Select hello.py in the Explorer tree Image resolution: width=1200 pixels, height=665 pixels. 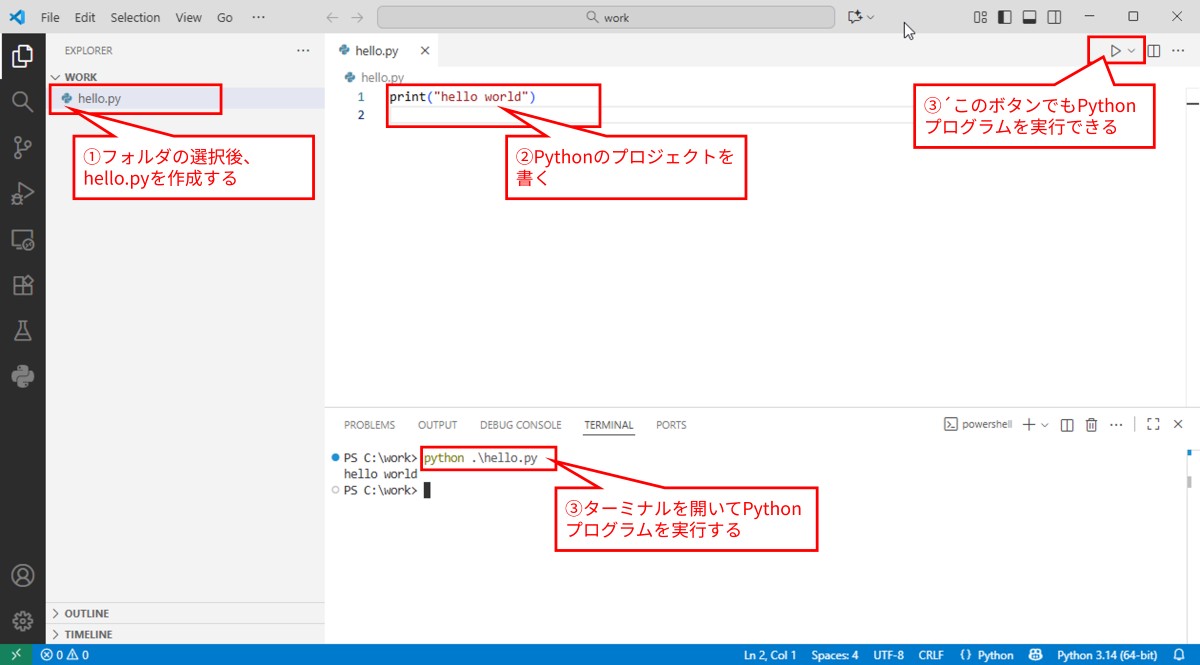pos(99,98)
